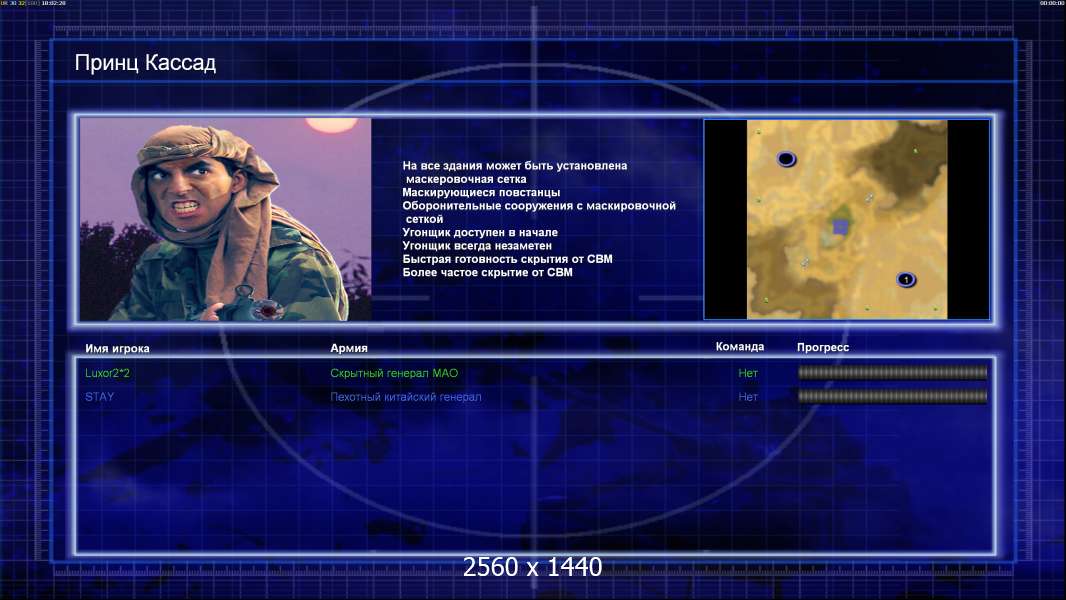1066x600 pixels.
Task: Click the "Принц Кассад" title text
Action: [145, 63]
